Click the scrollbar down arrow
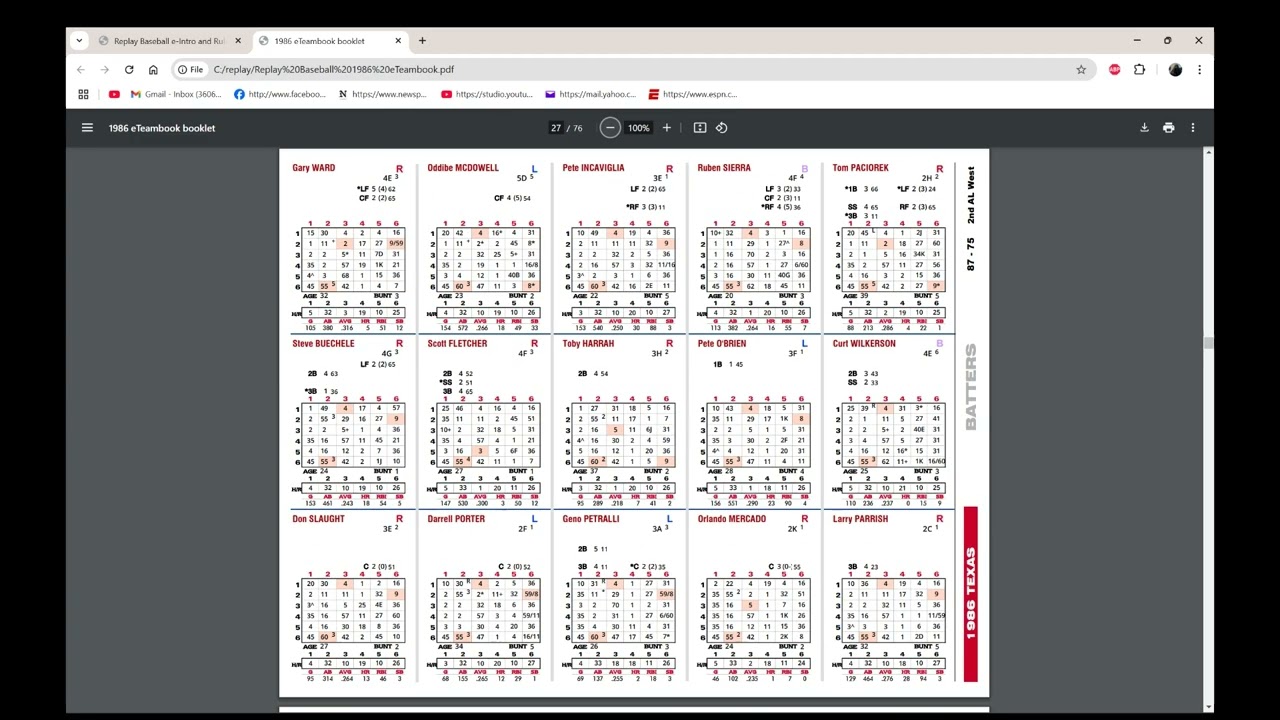This screenshot has width=1280, height=720. (1208, 707)
